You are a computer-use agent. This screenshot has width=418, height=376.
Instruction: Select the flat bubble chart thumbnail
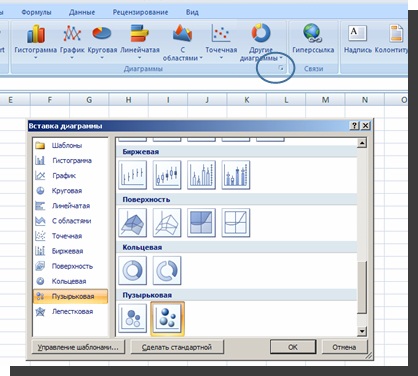132,318
